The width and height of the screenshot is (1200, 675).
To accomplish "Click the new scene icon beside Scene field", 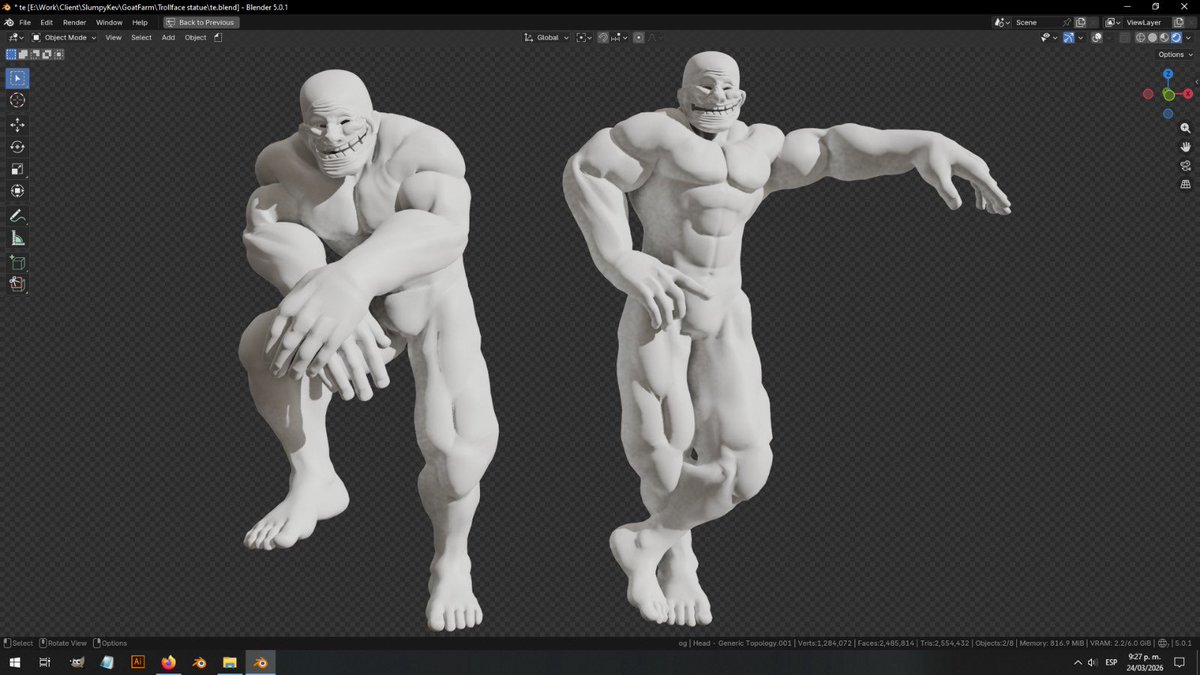I will 1080,22.
